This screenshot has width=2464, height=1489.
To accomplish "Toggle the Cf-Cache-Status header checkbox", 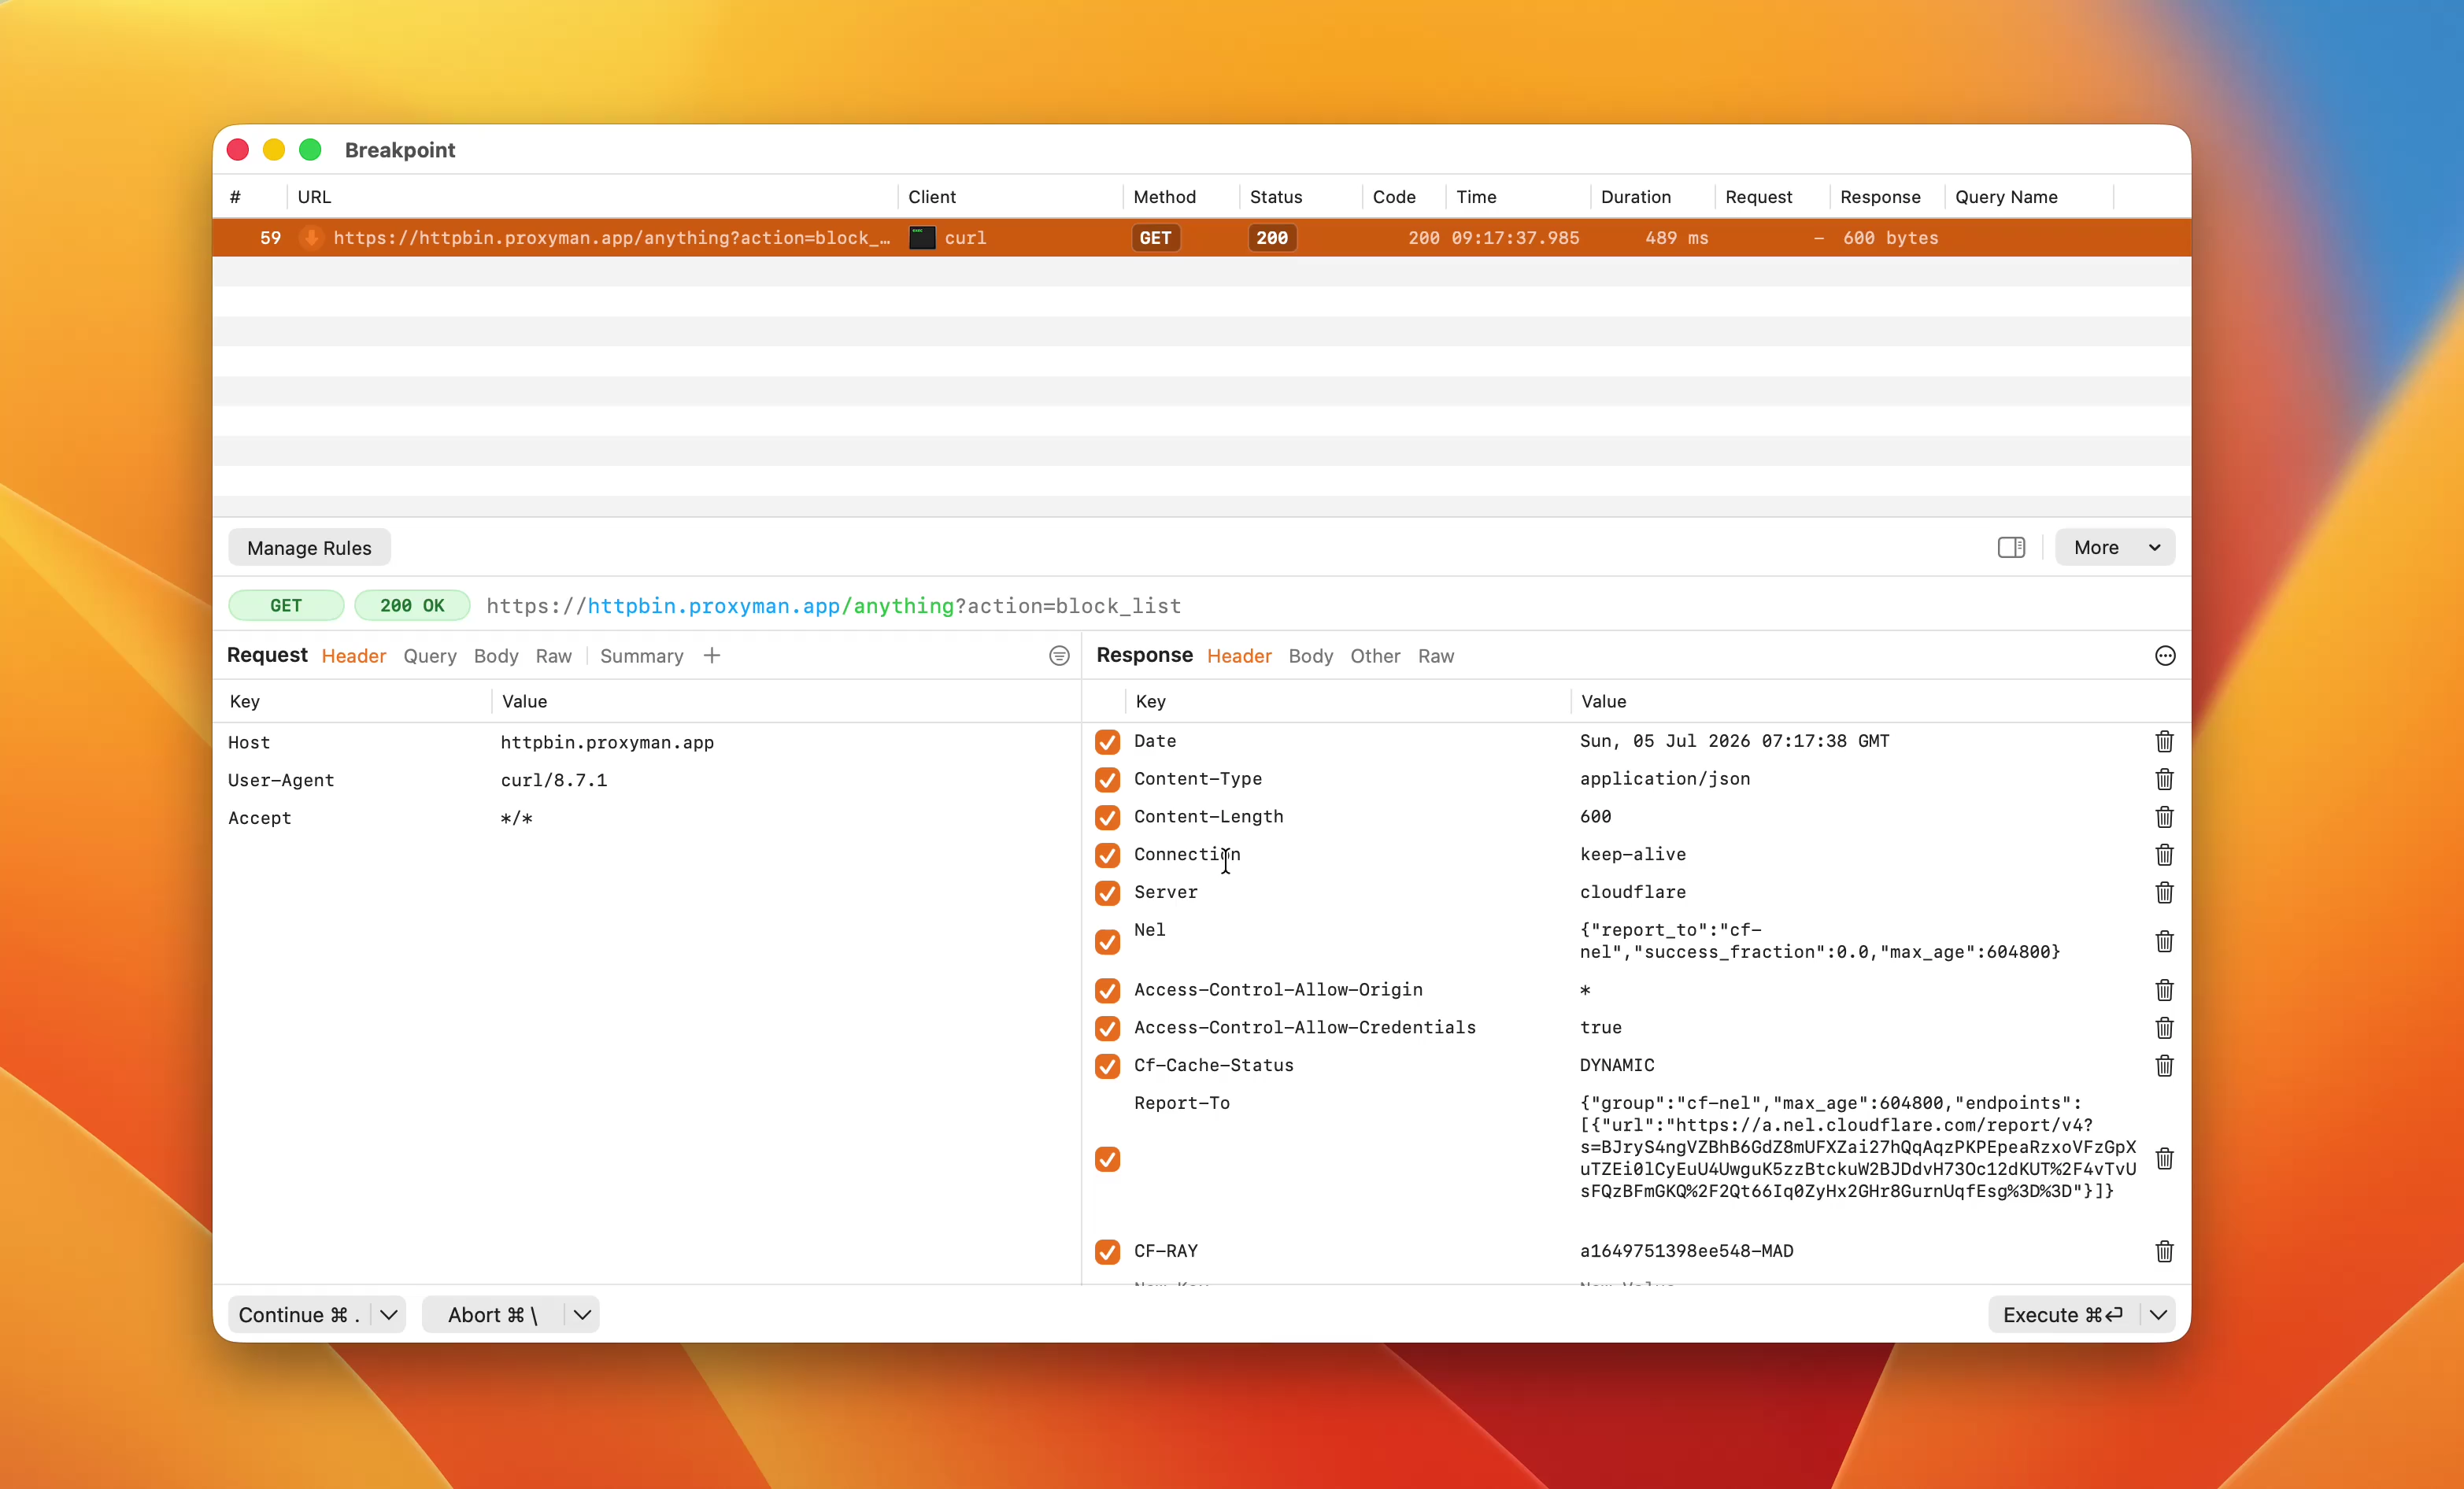I will pos(1107,1066).
